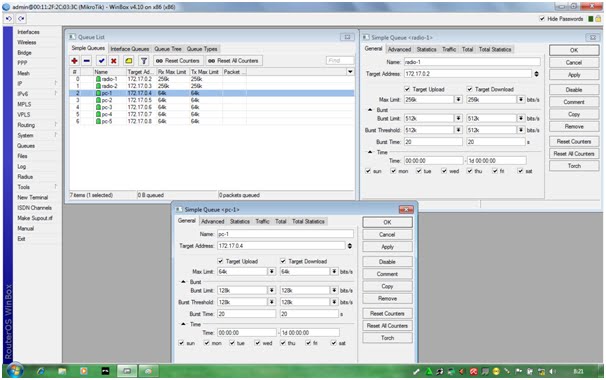Collapse the Burst section in pc-1 window
The width and height of the screenshot is (606, 380).
(184, 282)
